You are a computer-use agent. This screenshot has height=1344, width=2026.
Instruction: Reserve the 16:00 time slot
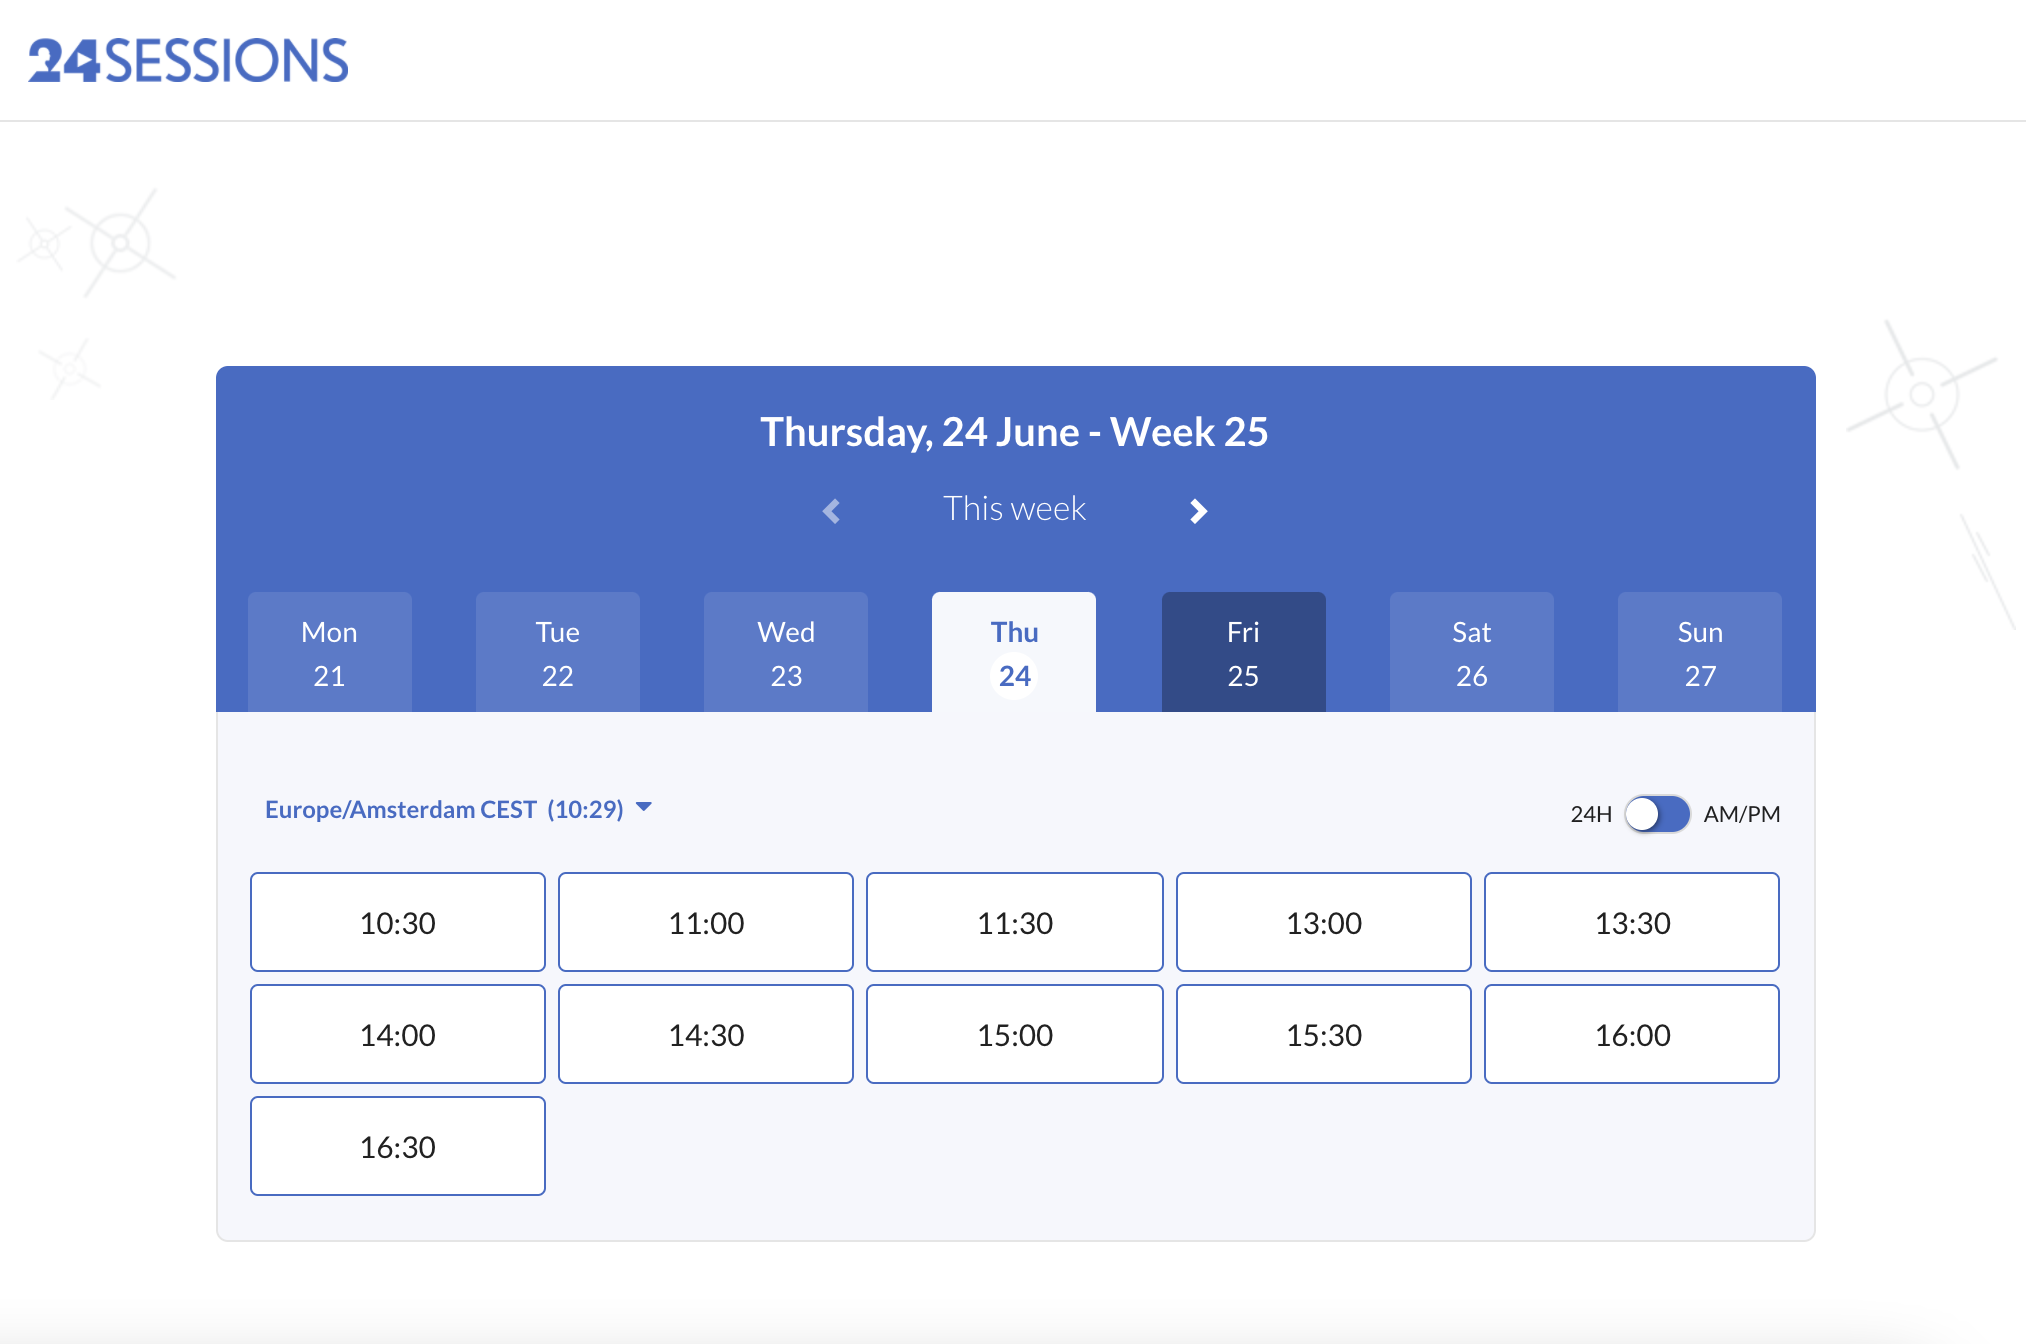[x=1631, y=1034]
